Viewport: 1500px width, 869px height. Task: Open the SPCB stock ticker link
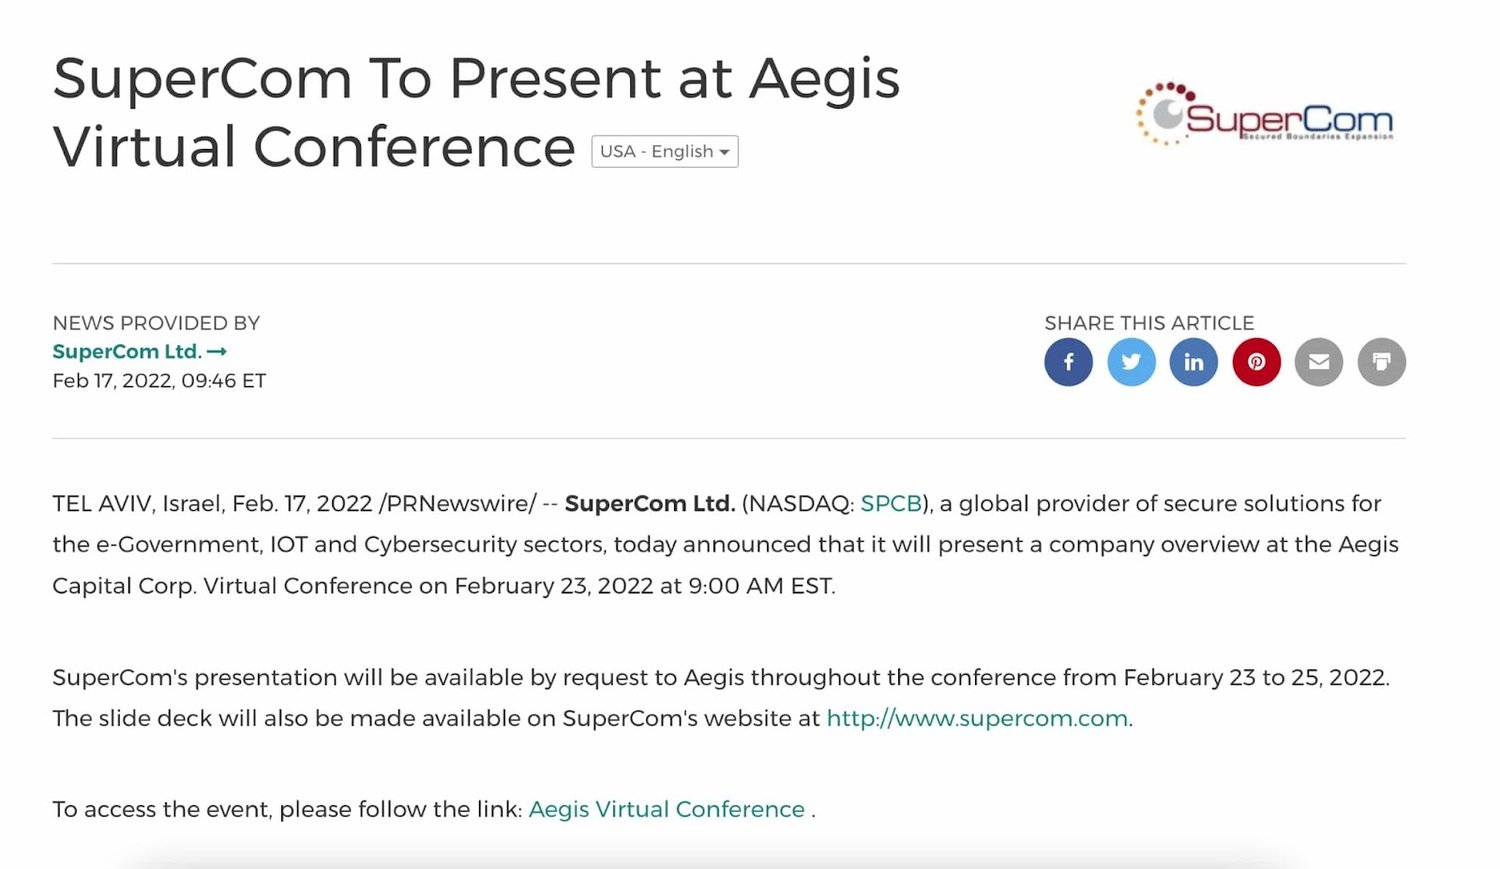tap(891, 503)
